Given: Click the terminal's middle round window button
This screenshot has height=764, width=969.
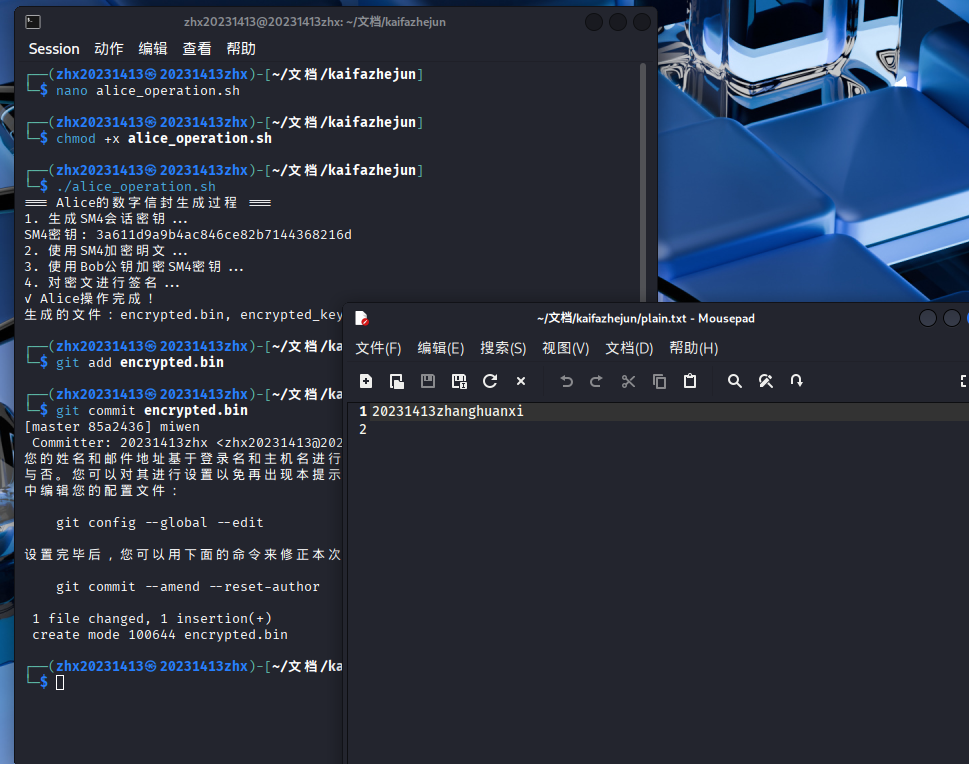Looking at the screenshot, I should (x=618, y=22).
